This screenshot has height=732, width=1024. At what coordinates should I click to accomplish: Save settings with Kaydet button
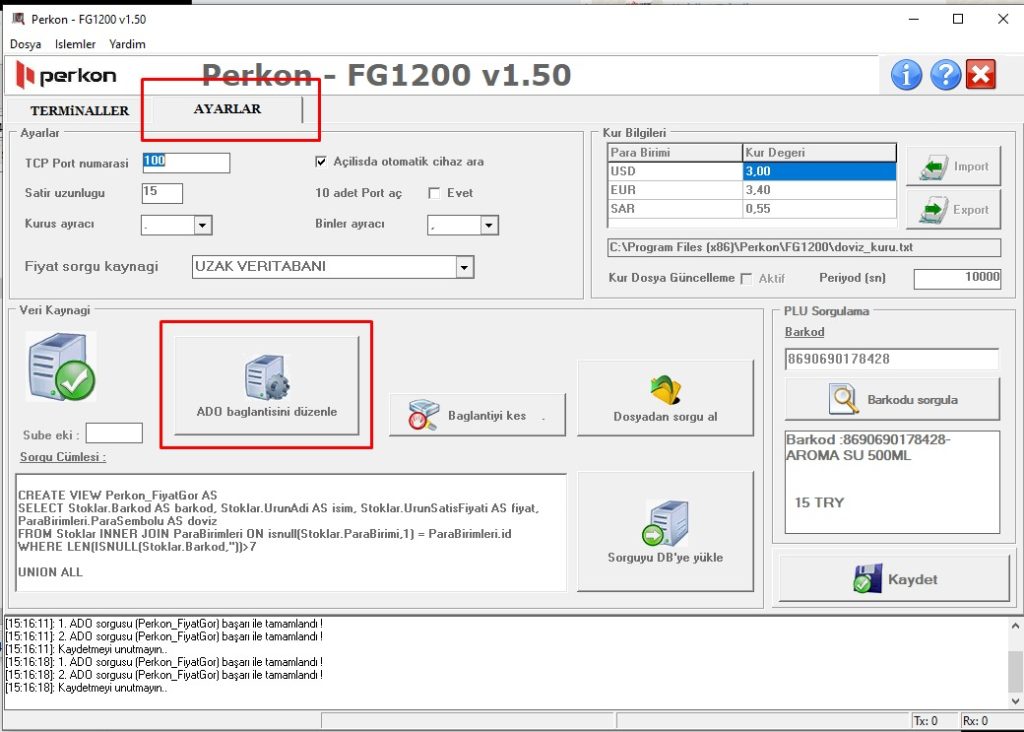(x=894, y=579)
